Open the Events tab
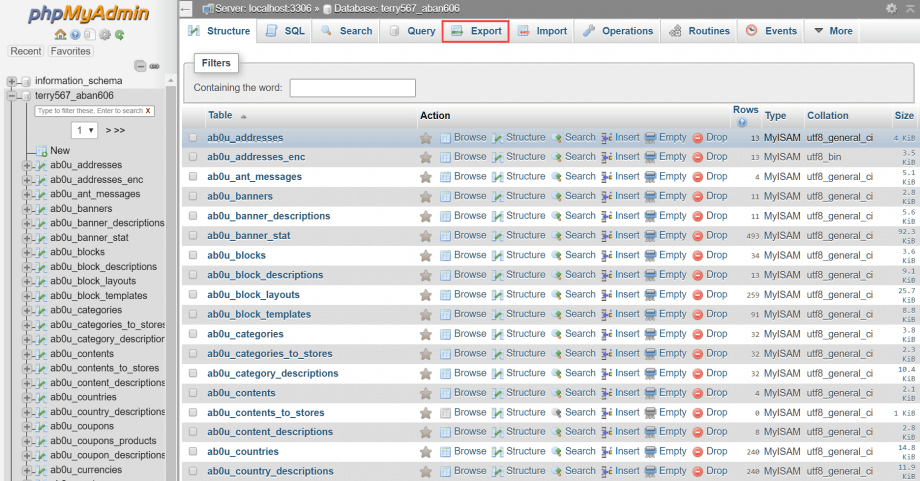920x481 pixels. point(772,31)
